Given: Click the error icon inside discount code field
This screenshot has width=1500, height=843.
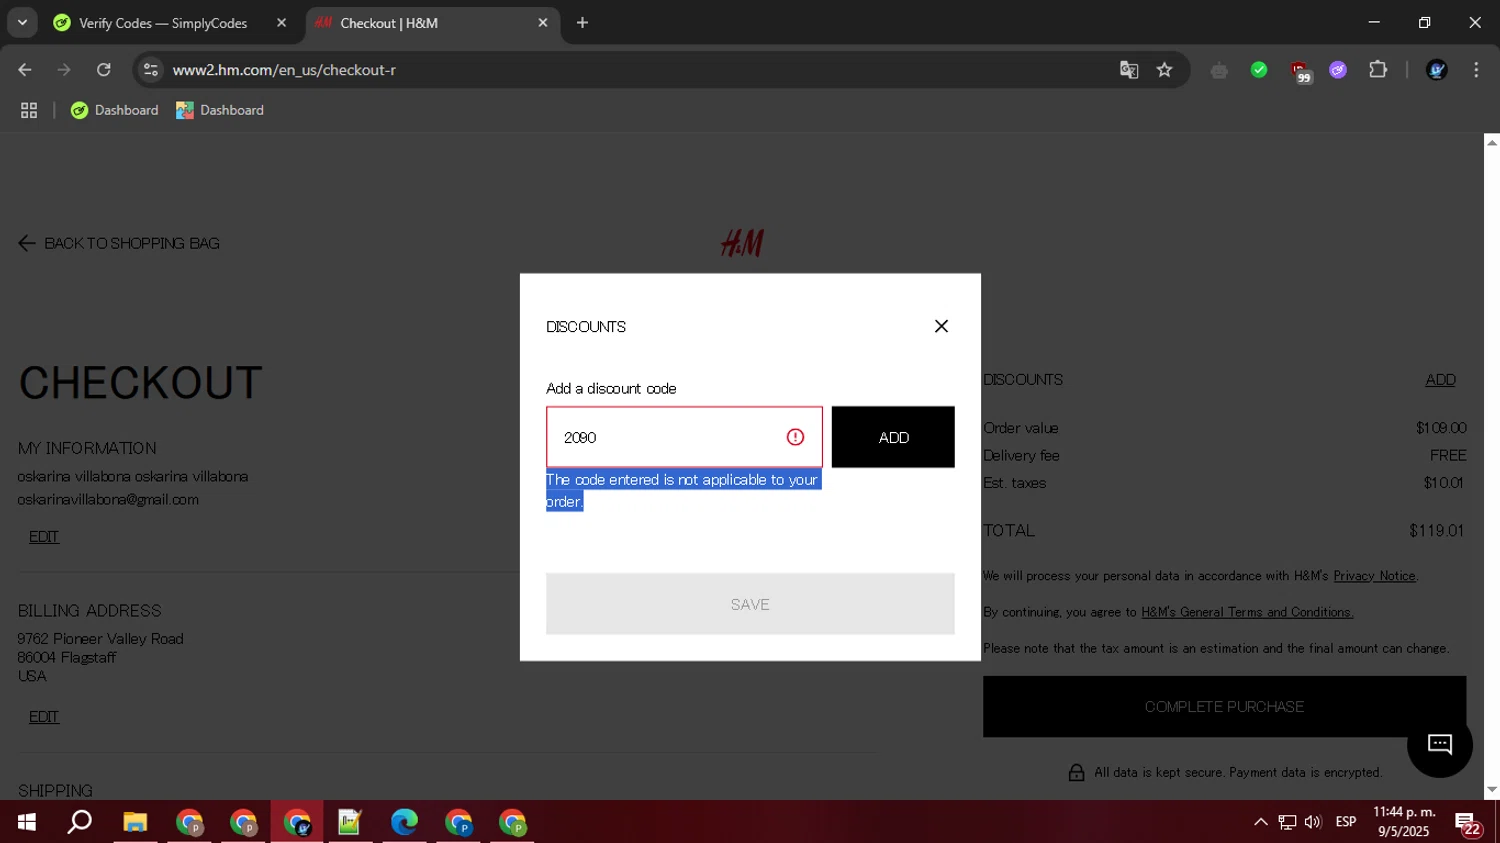Looking at the screenshot, I should 795,437.
